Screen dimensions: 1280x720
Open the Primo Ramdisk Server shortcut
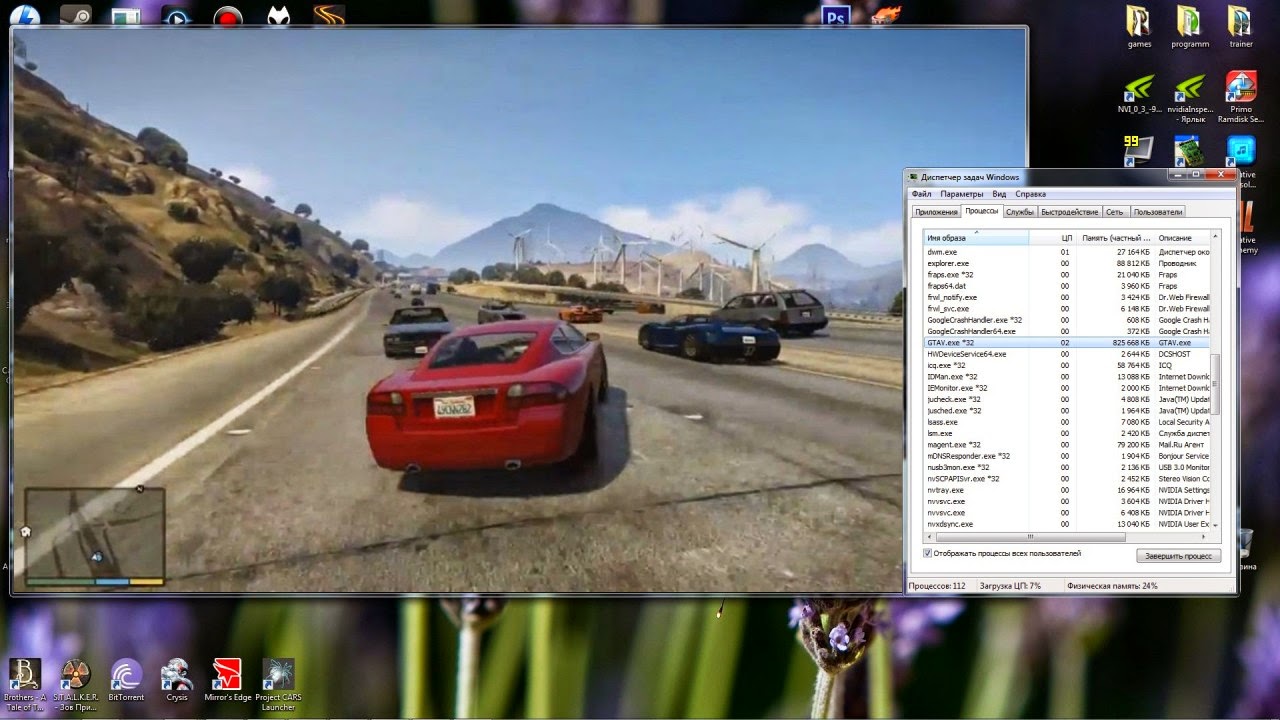coord(1241,97)
